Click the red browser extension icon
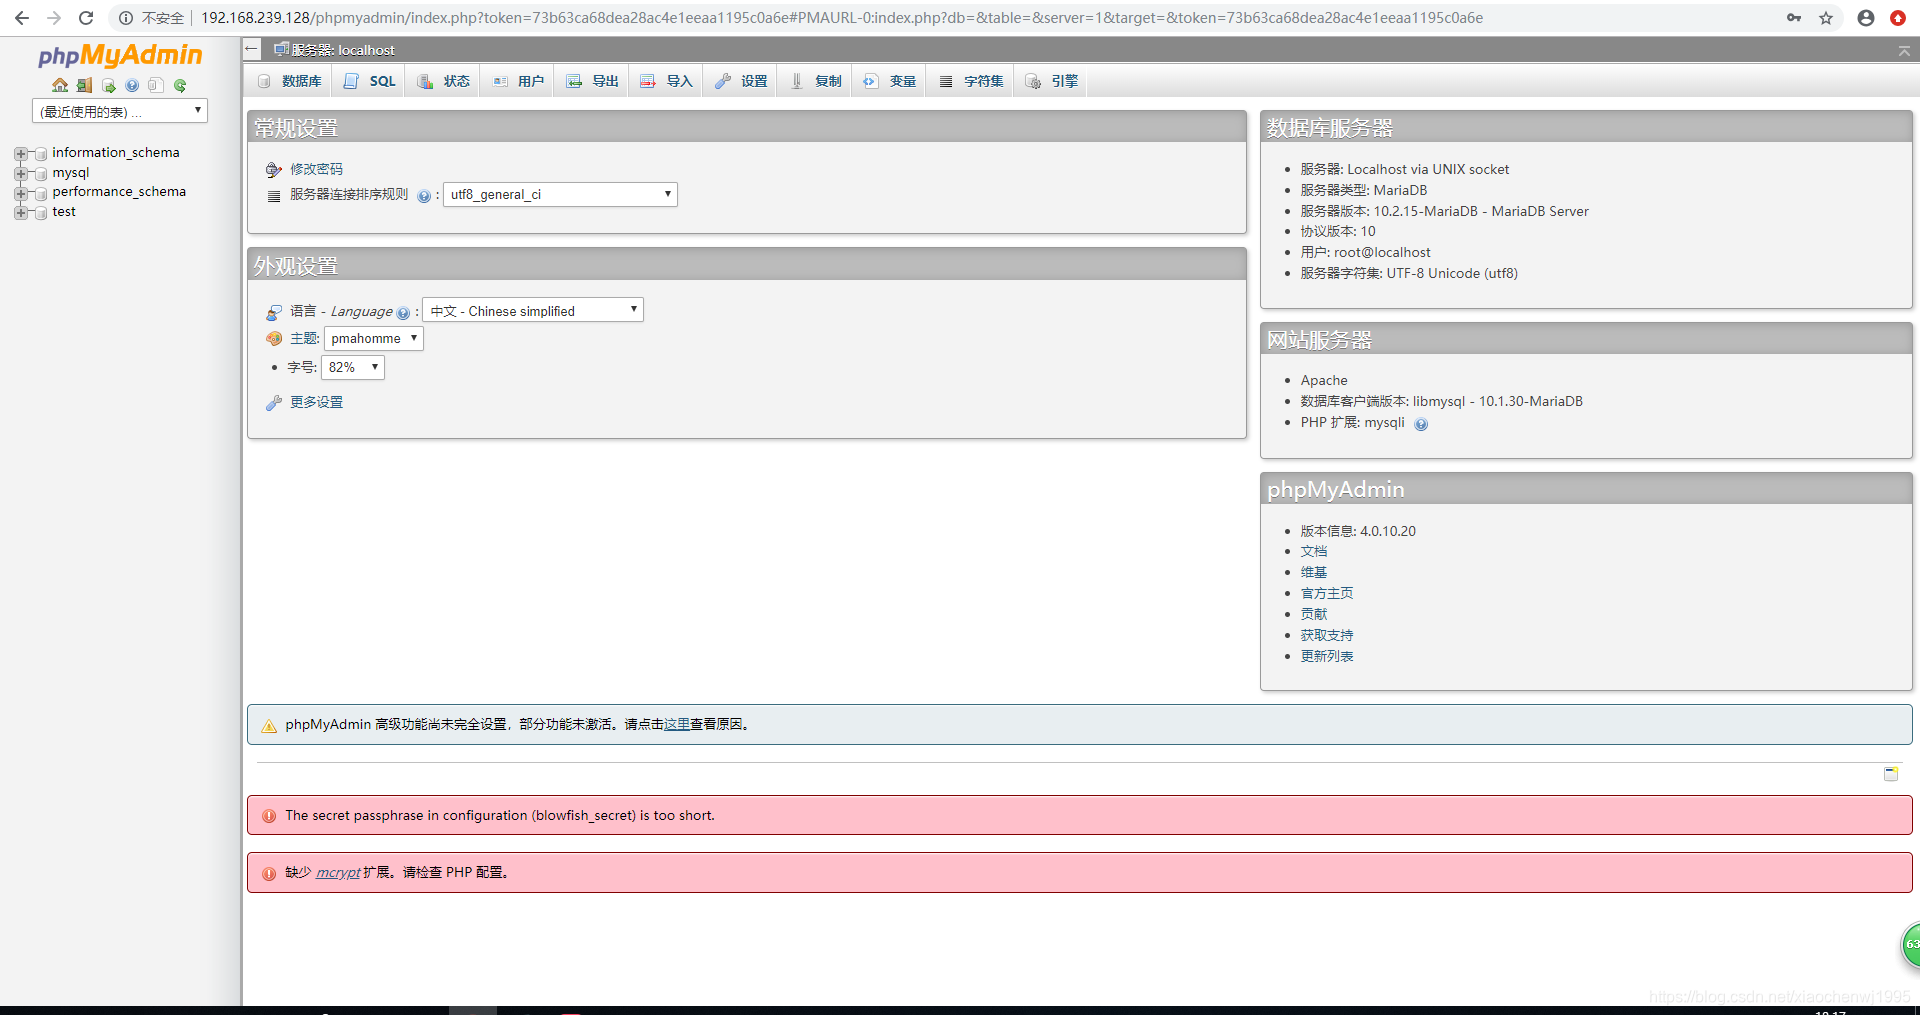 [x=1898, y=18]
